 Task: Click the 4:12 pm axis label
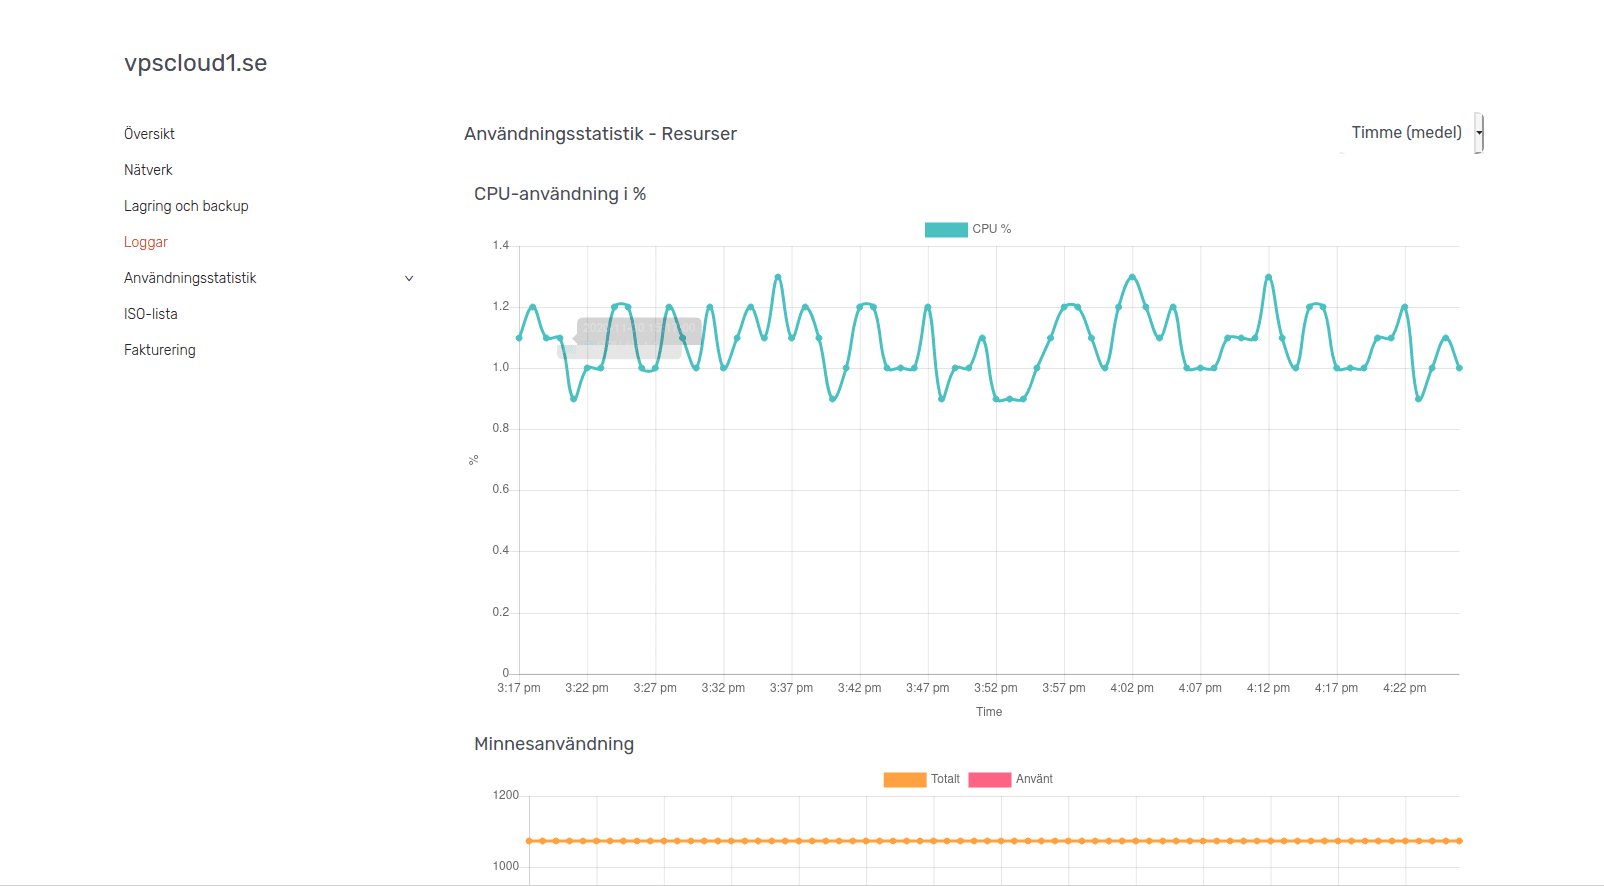1268,688
